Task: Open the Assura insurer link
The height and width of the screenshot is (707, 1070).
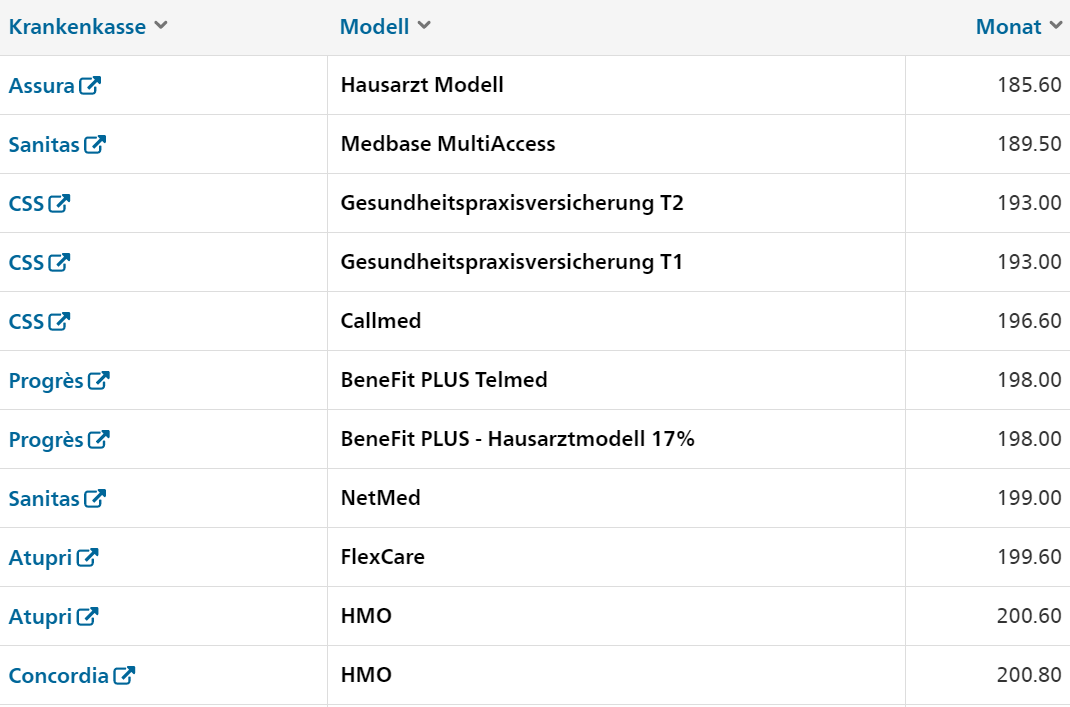Action: (42, 86)
